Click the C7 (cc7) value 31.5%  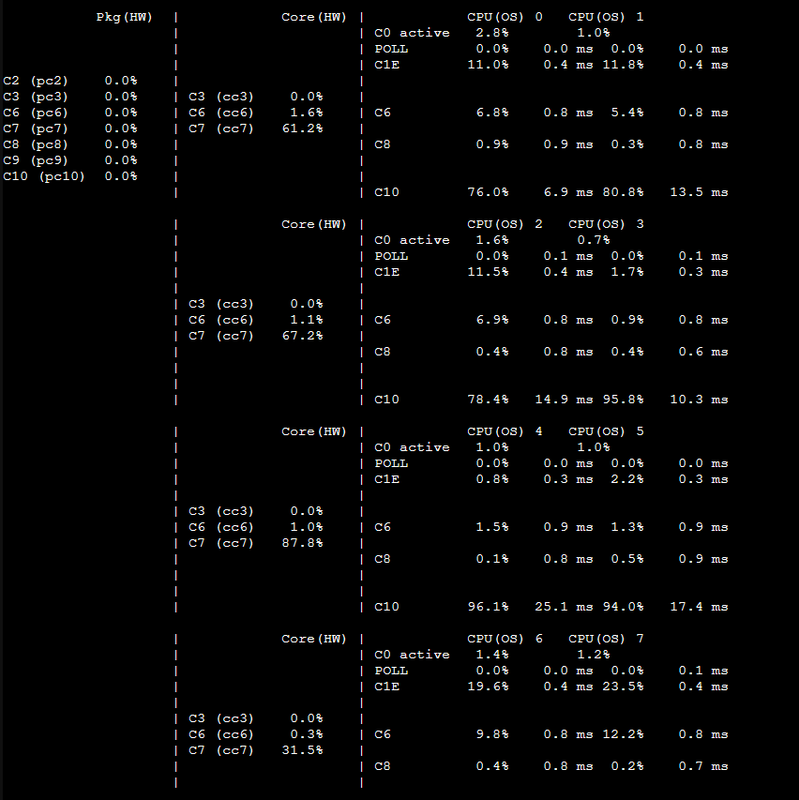click(x=303, y=750)
